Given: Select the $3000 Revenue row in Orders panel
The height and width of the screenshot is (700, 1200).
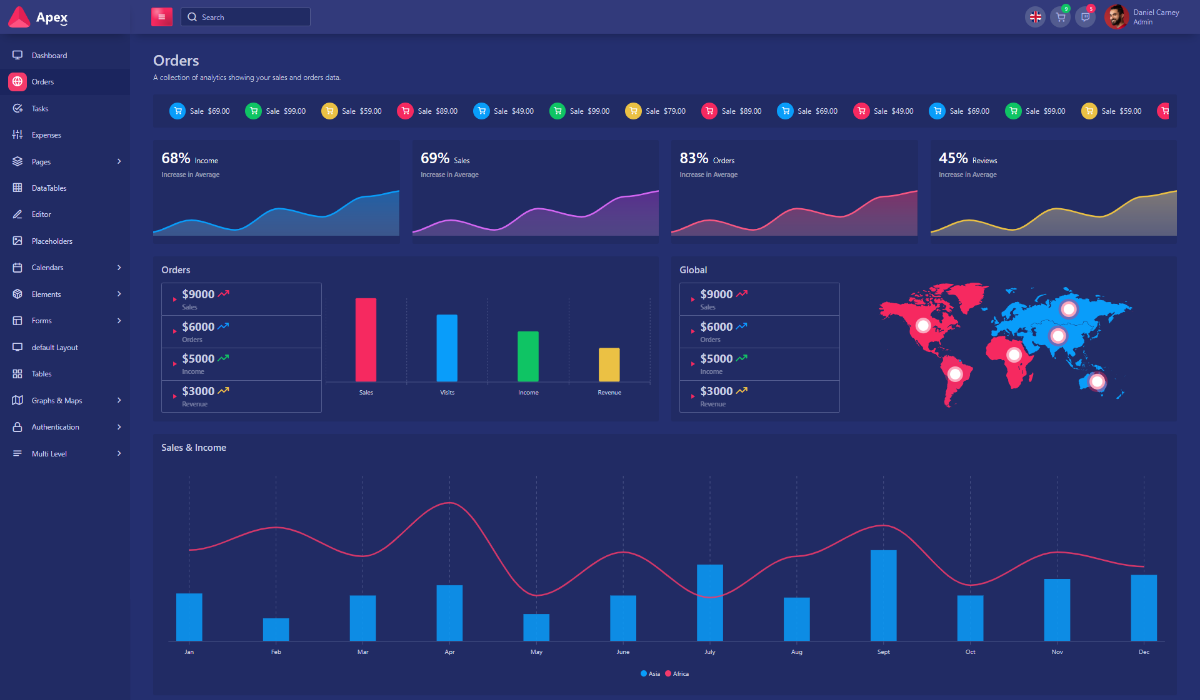Looking at the screenshot, I should point(241,396).
